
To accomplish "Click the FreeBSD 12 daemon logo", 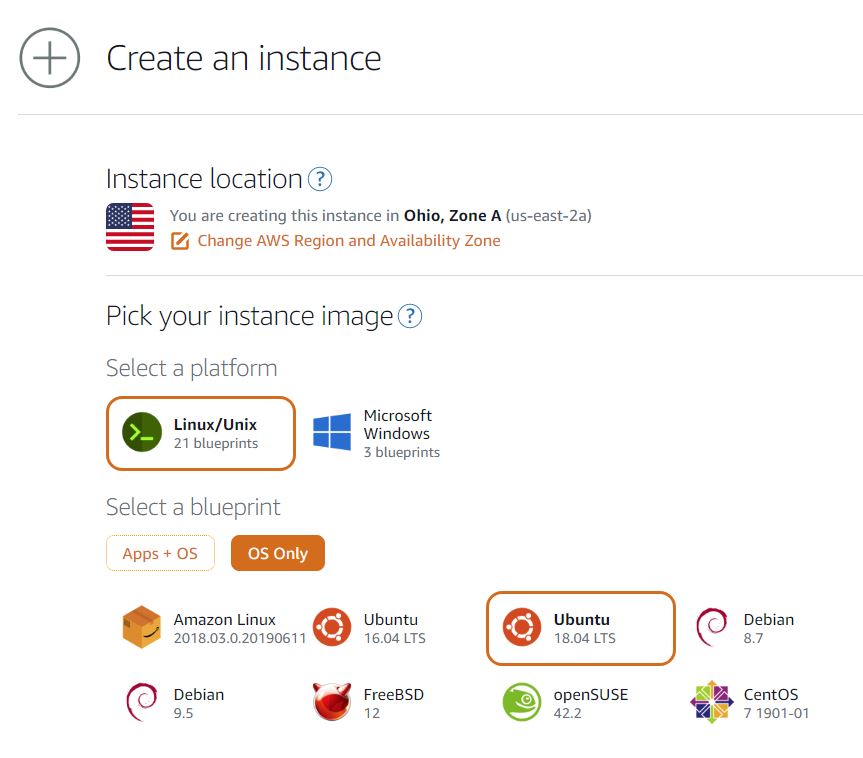I will 332,702.
